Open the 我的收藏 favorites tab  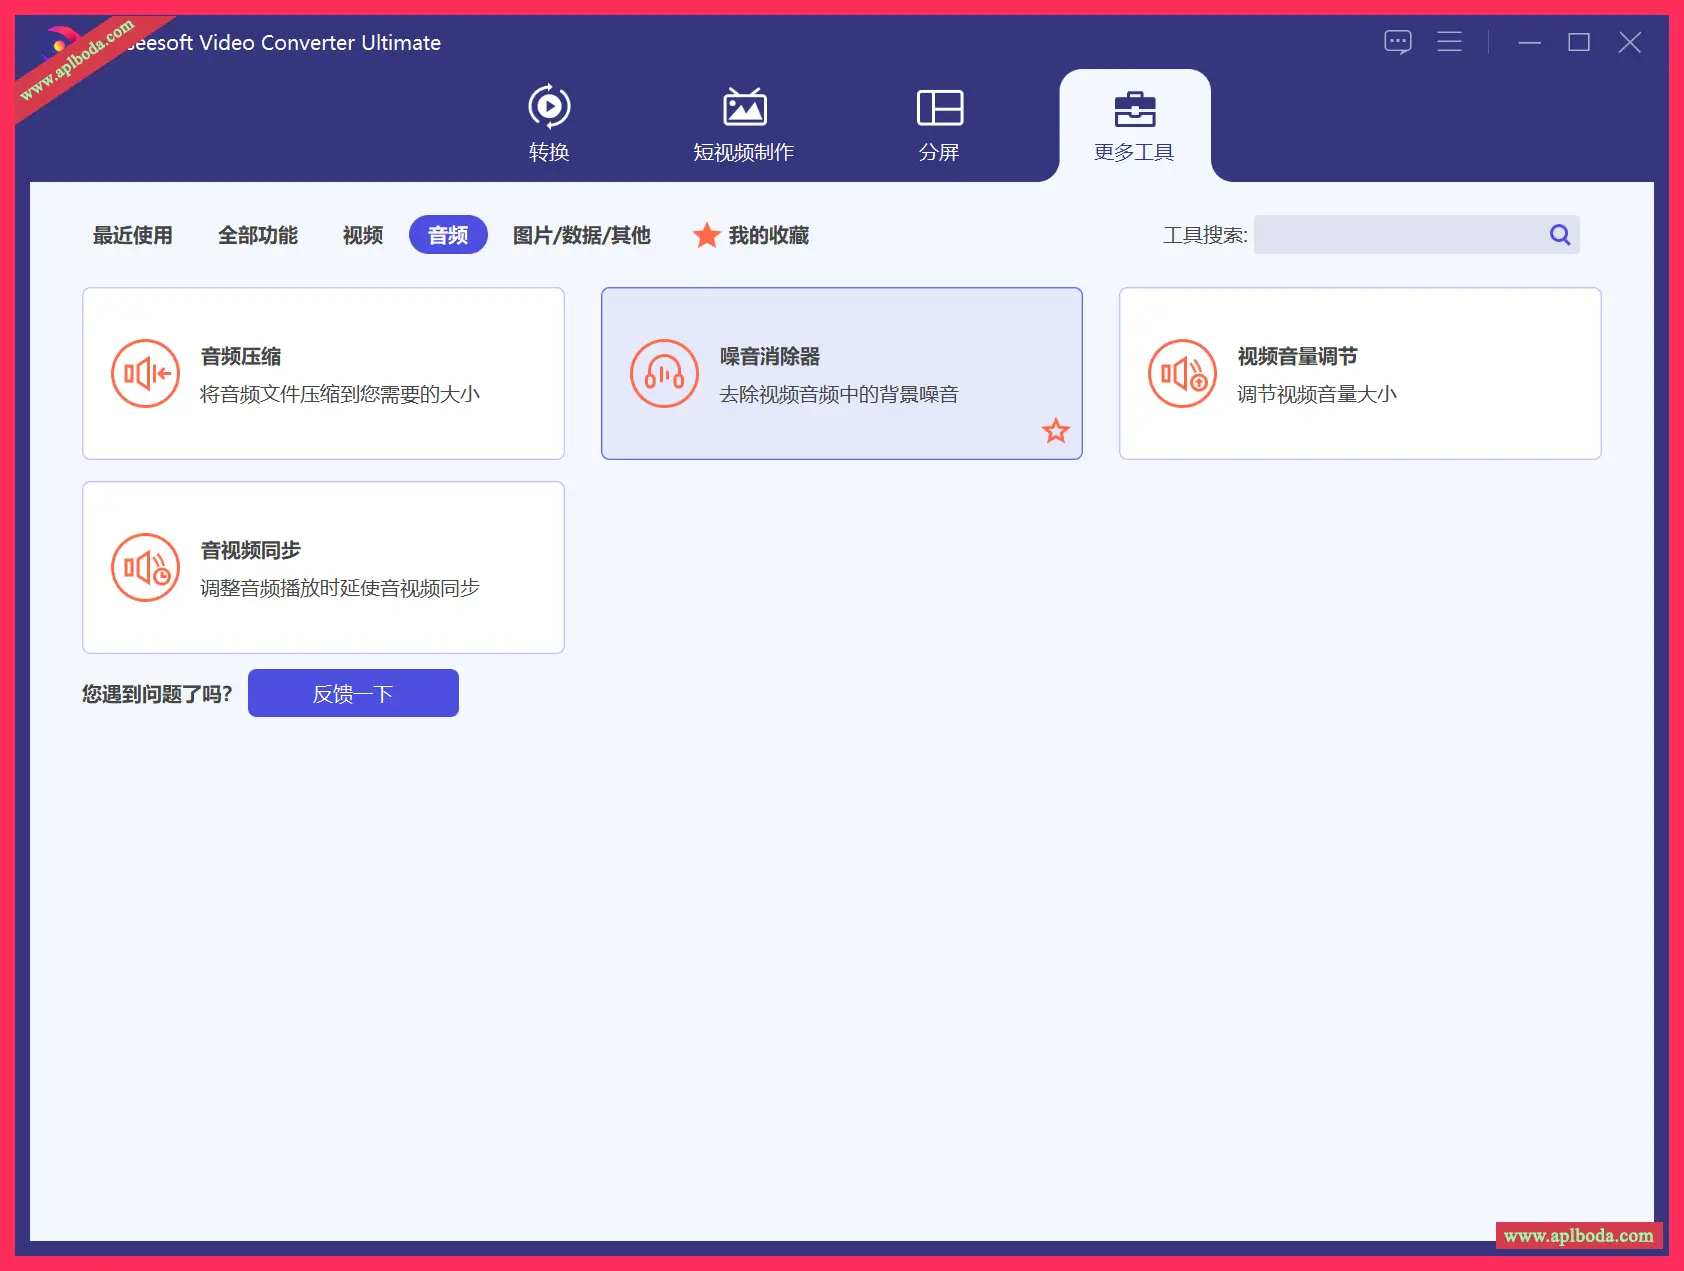click(x=752, y=235)
